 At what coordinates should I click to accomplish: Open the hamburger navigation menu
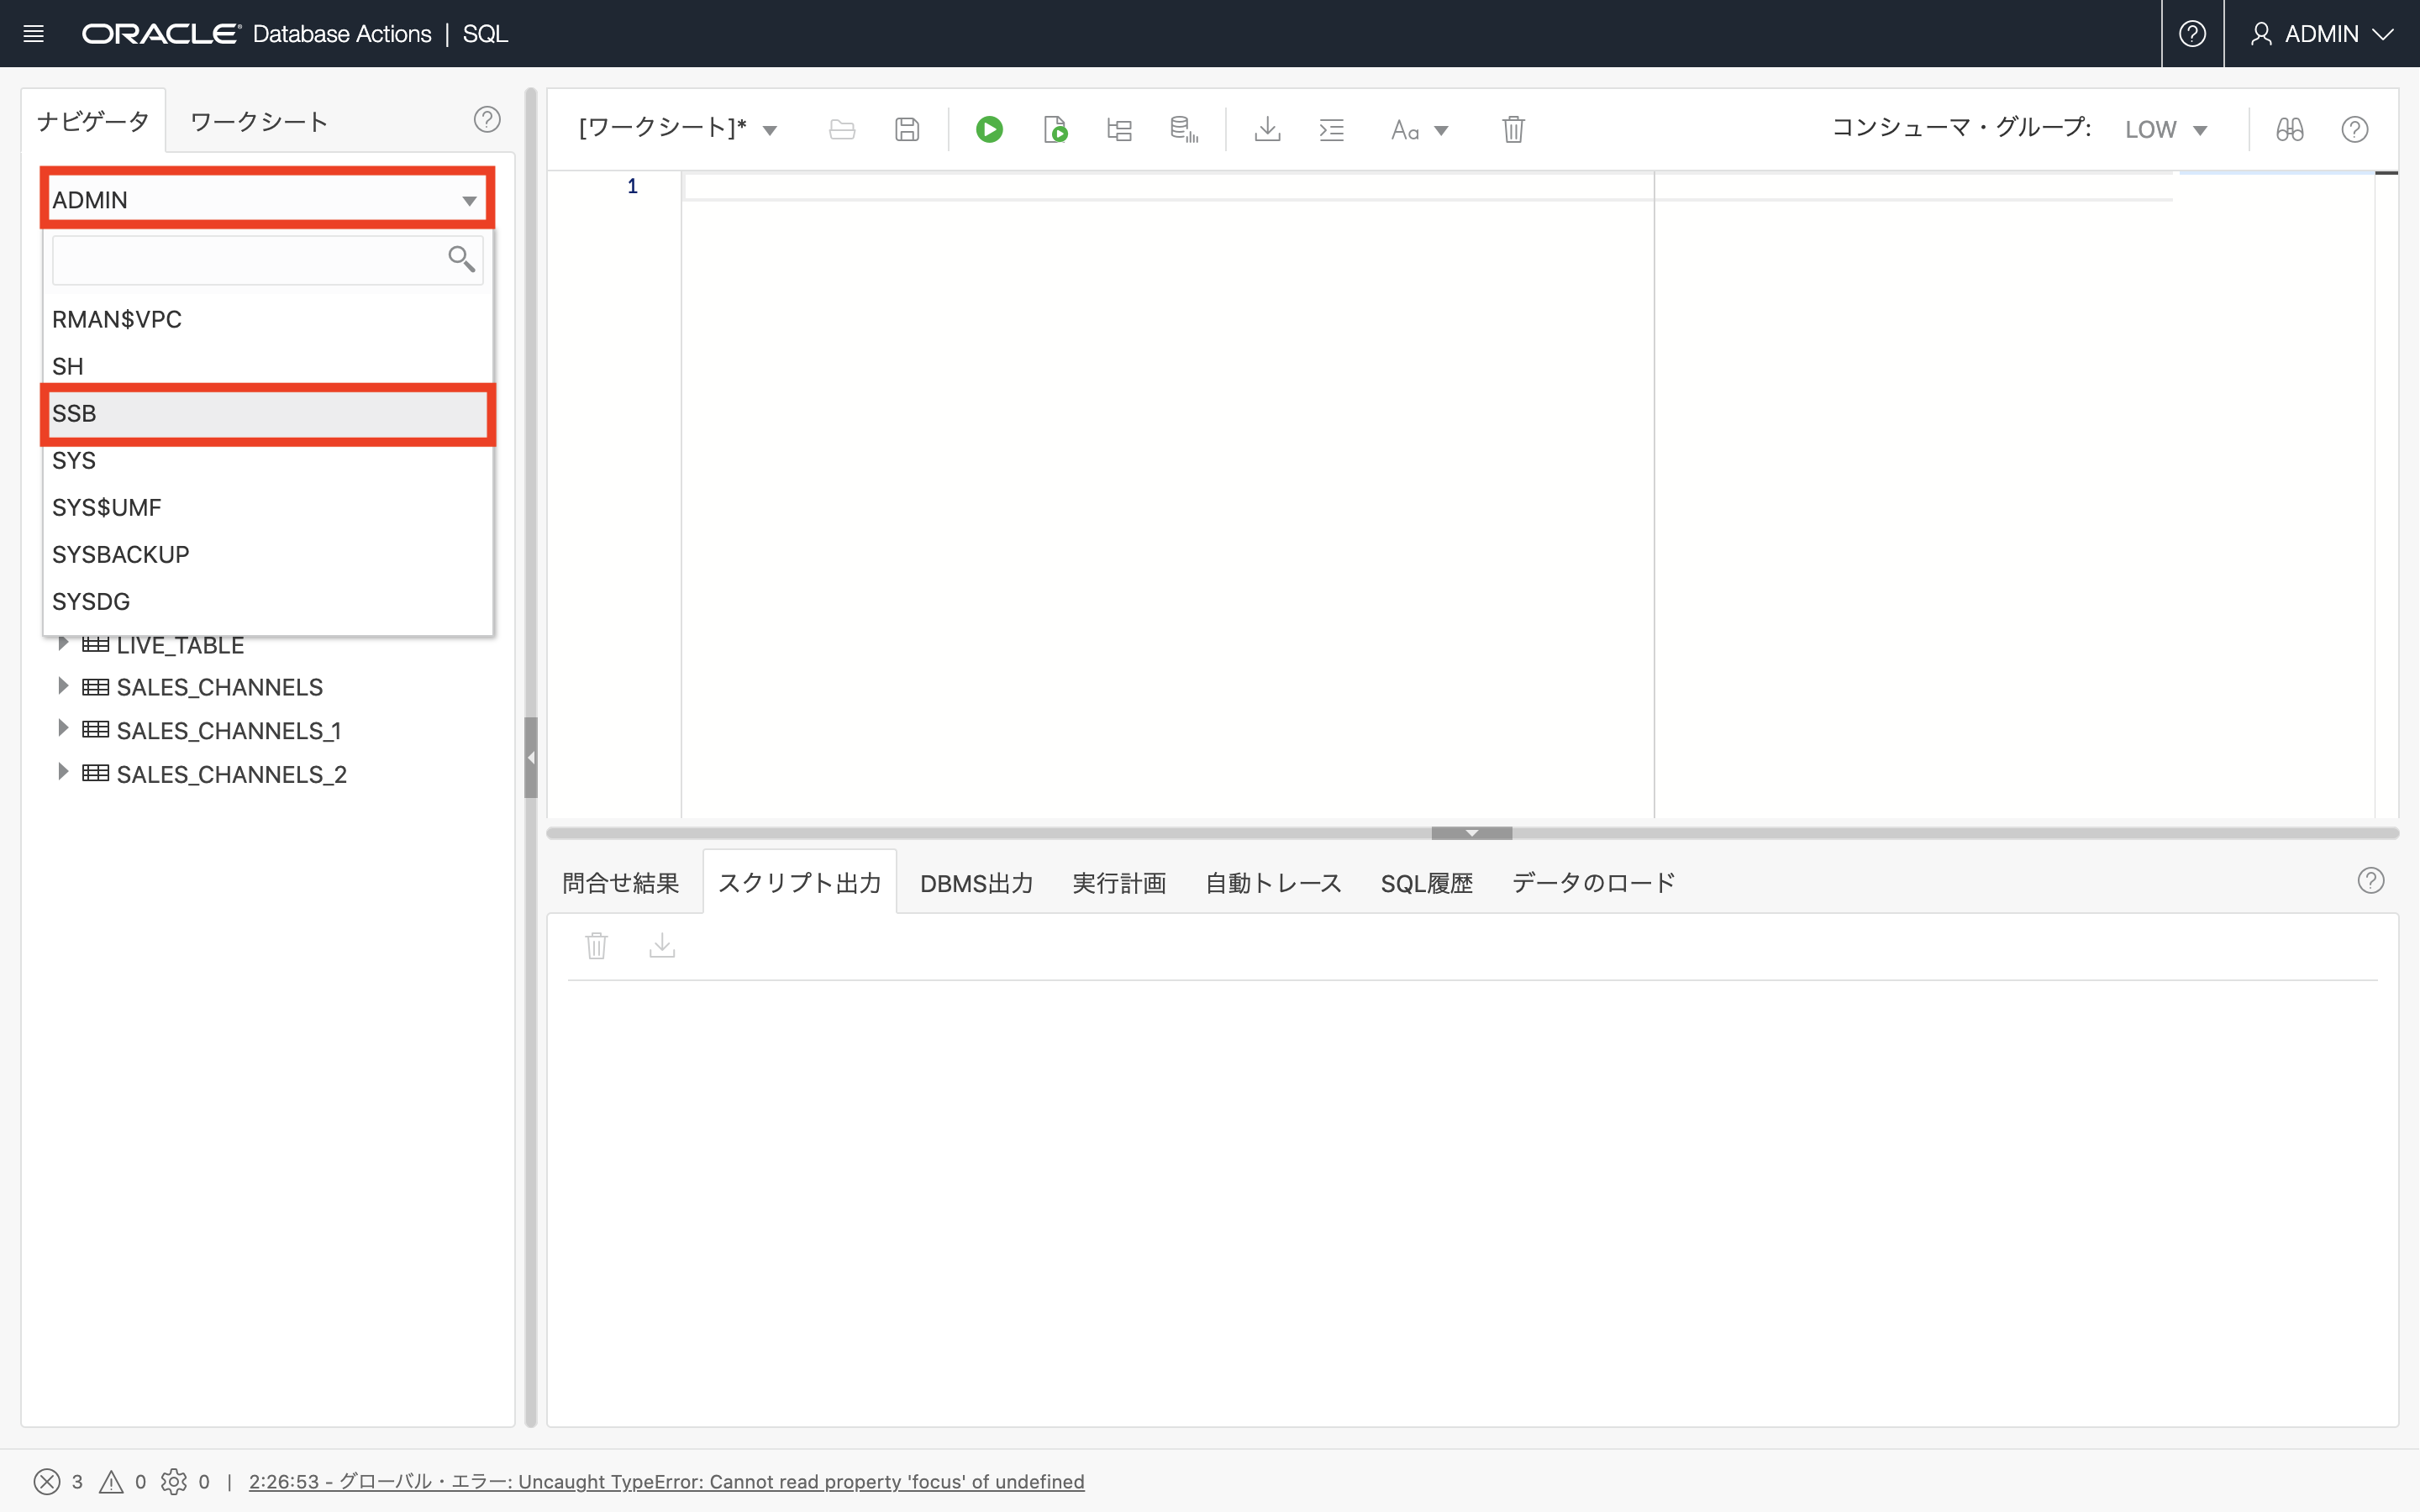coord(33,34)
